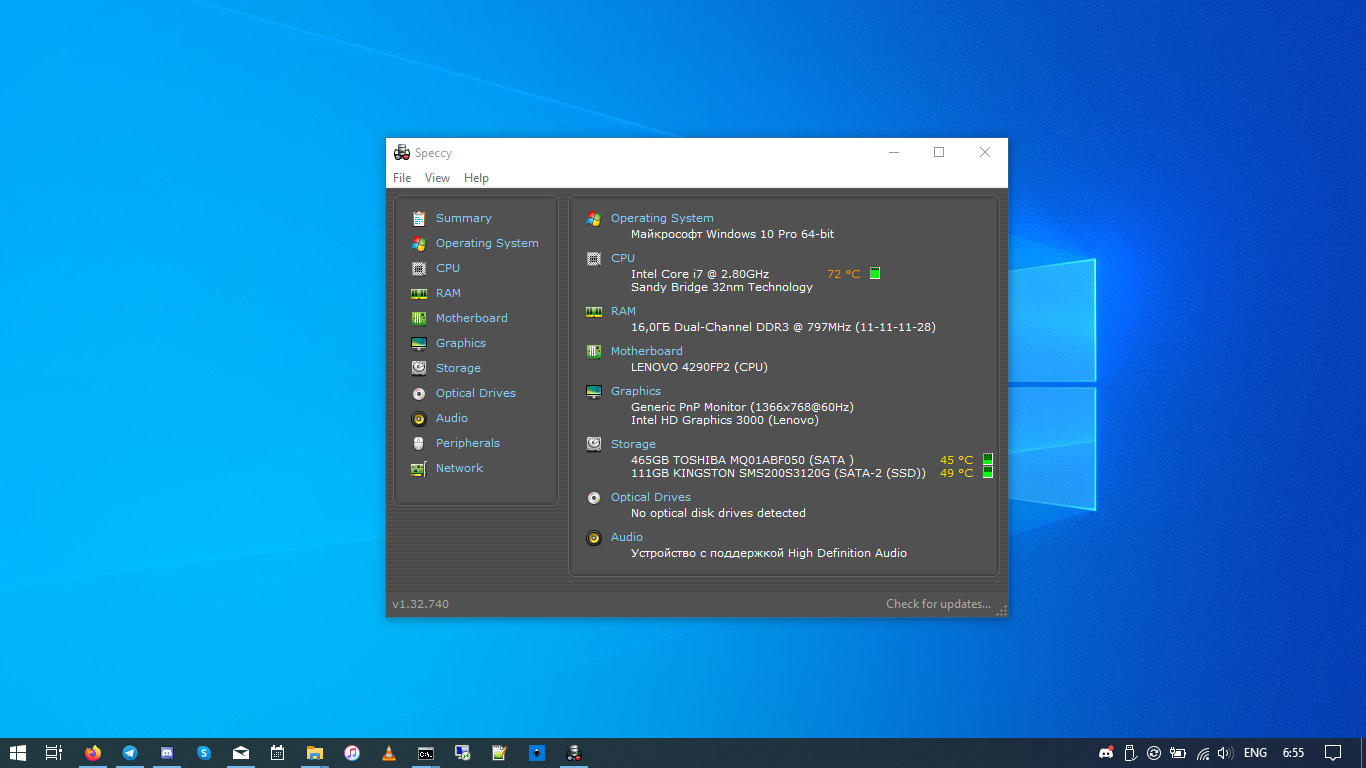Image resolution: width=1366 pixels, height=768 pixels.
Task: Go to Optical Drives in the sidebar
Action: (x=475, y=393)
